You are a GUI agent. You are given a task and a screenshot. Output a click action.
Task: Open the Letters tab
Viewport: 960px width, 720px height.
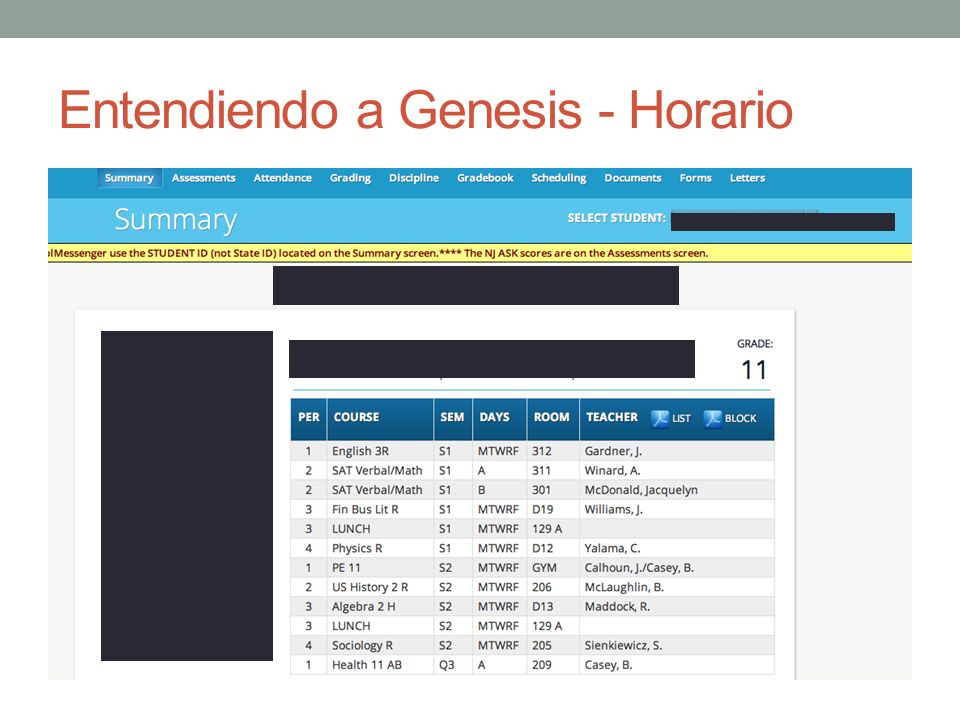(x=747, y=178)
